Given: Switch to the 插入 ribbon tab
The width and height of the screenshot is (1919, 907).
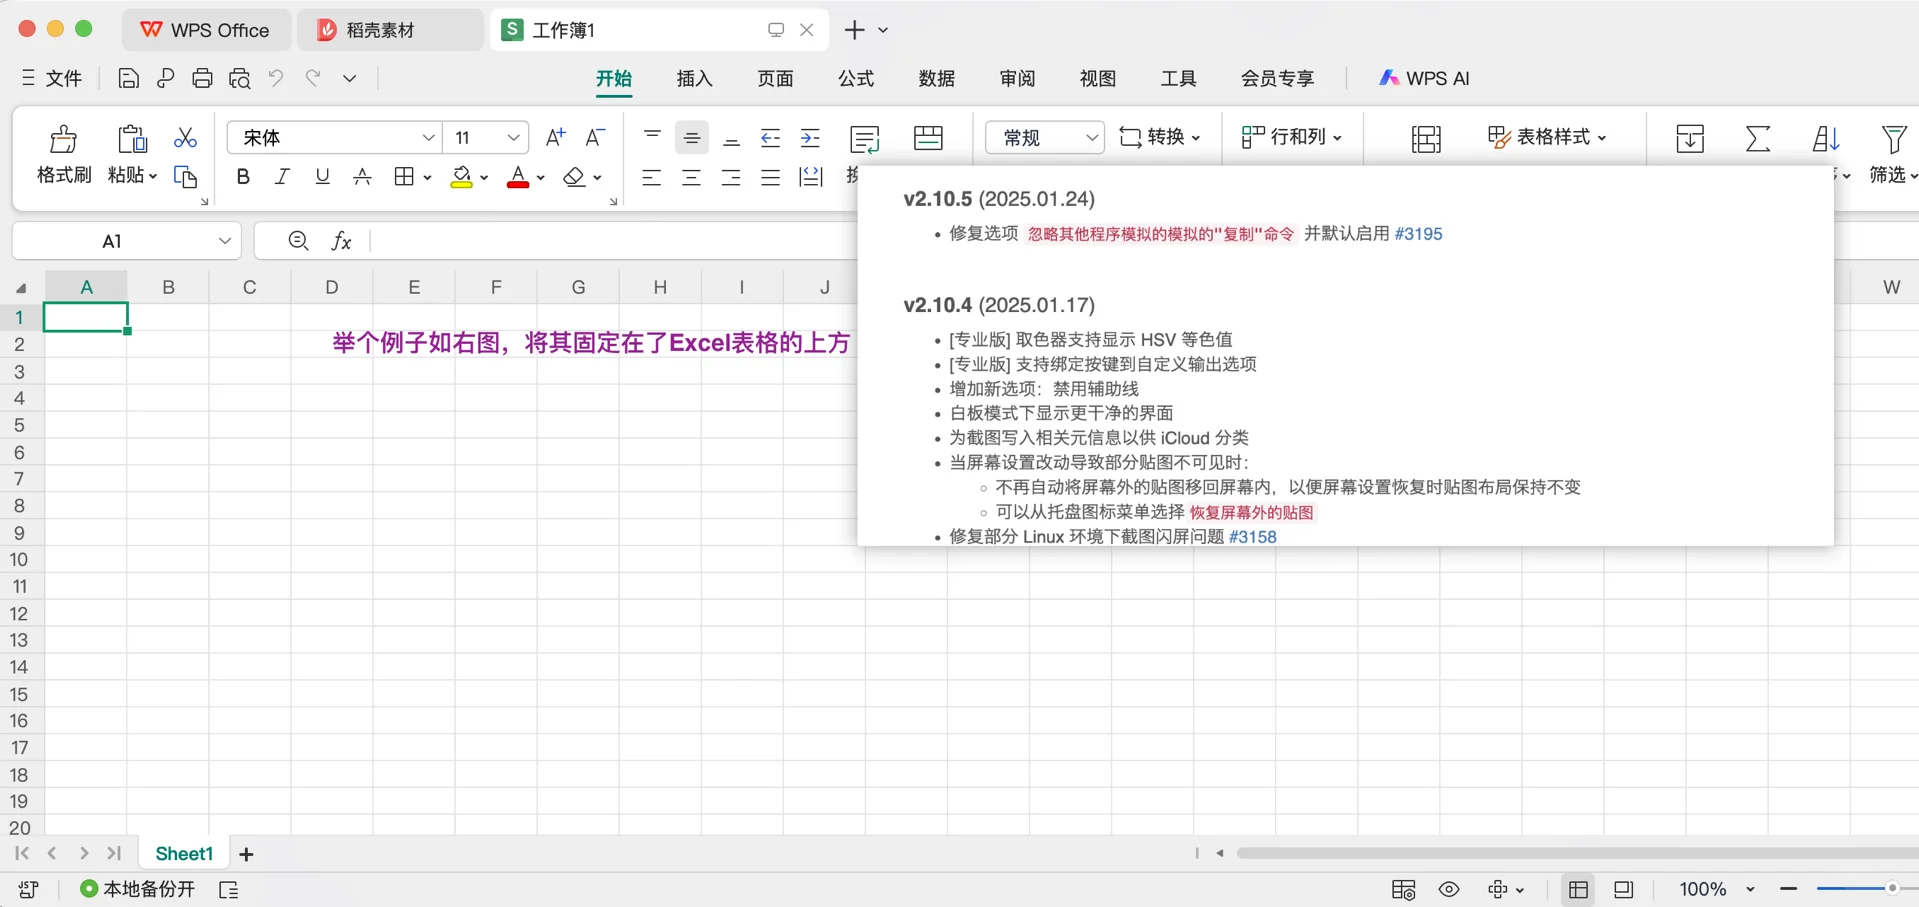Looking at the screenshot, I should 694,78.
